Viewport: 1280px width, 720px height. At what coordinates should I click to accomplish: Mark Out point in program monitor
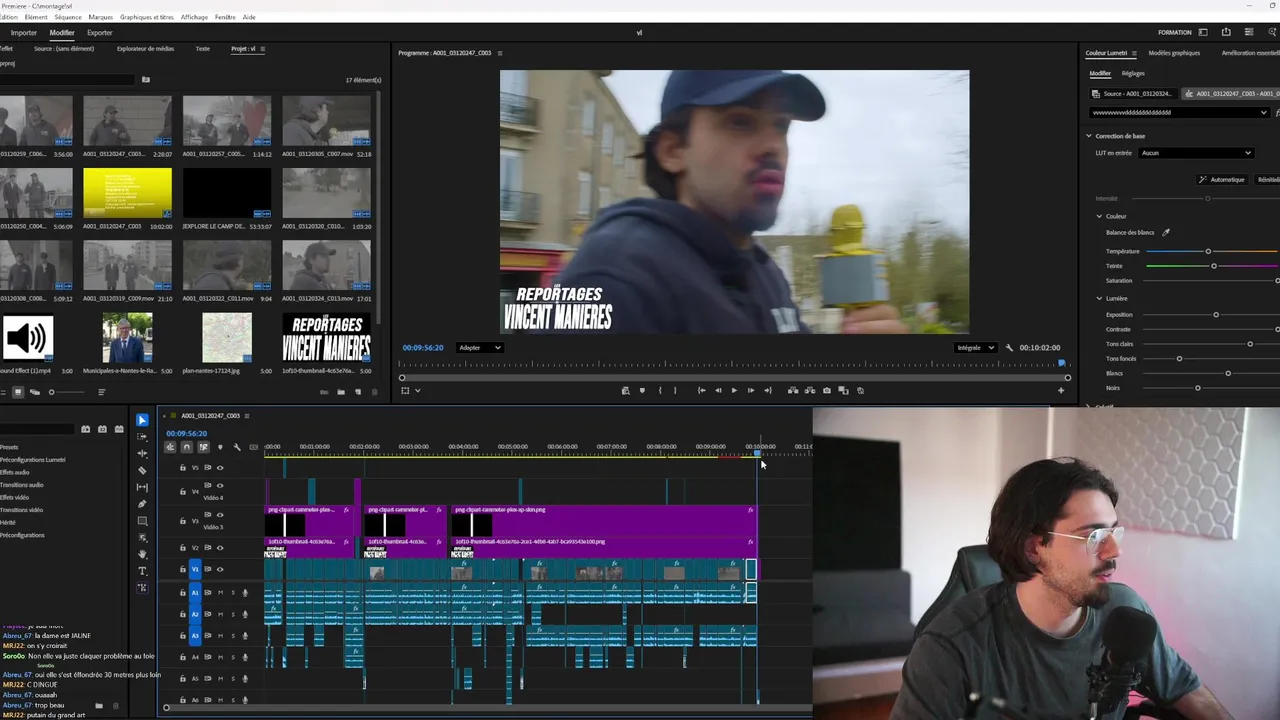pyautogui.click(x=675, y=391)
